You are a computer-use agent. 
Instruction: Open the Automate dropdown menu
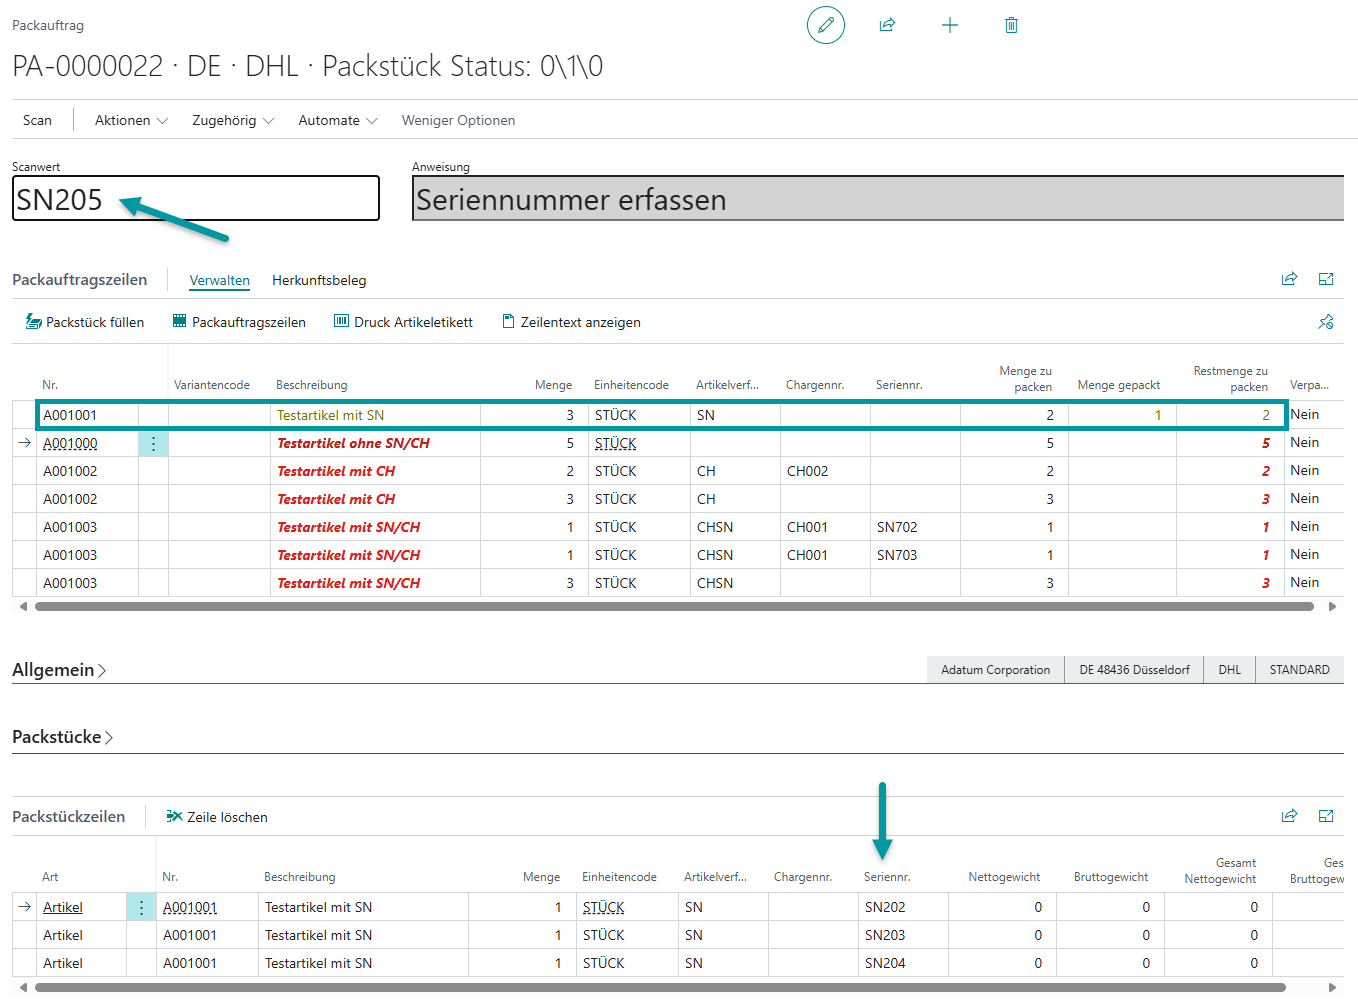coord(338,120)
